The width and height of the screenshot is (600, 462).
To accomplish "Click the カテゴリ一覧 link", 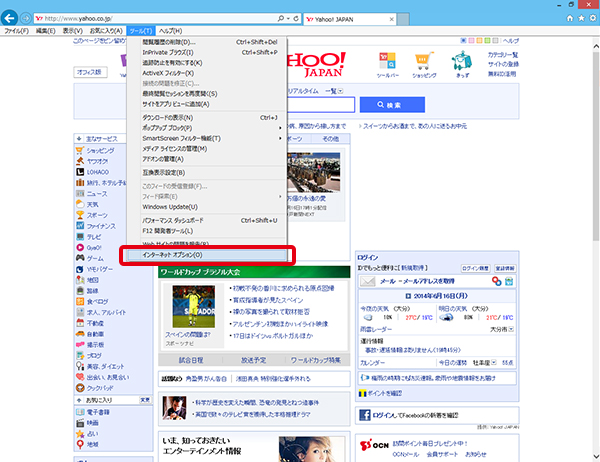I will tap(503, 55).
